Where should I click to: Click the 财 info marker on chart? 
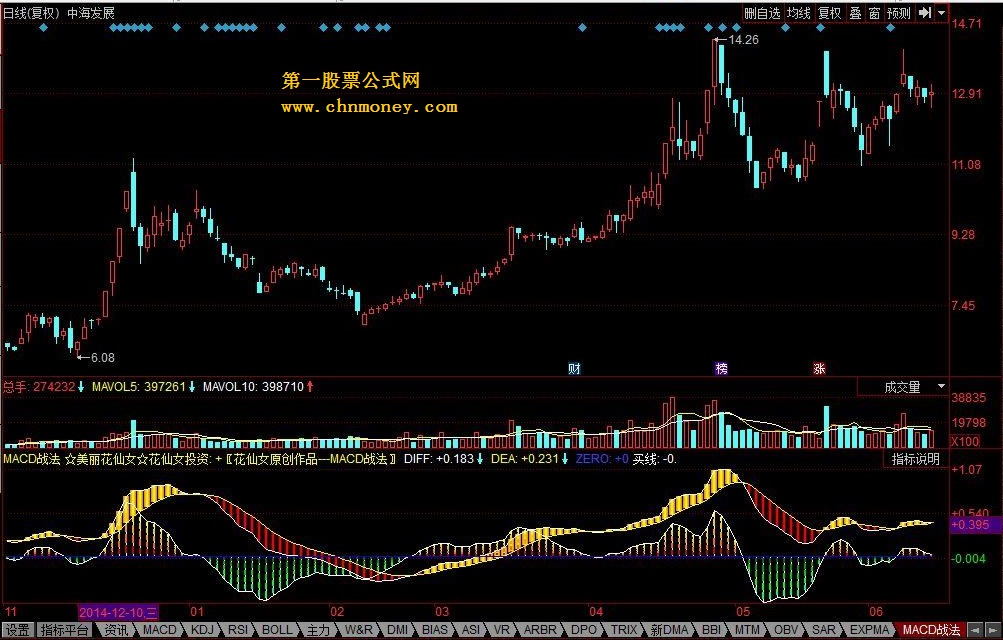coord(574,368)
